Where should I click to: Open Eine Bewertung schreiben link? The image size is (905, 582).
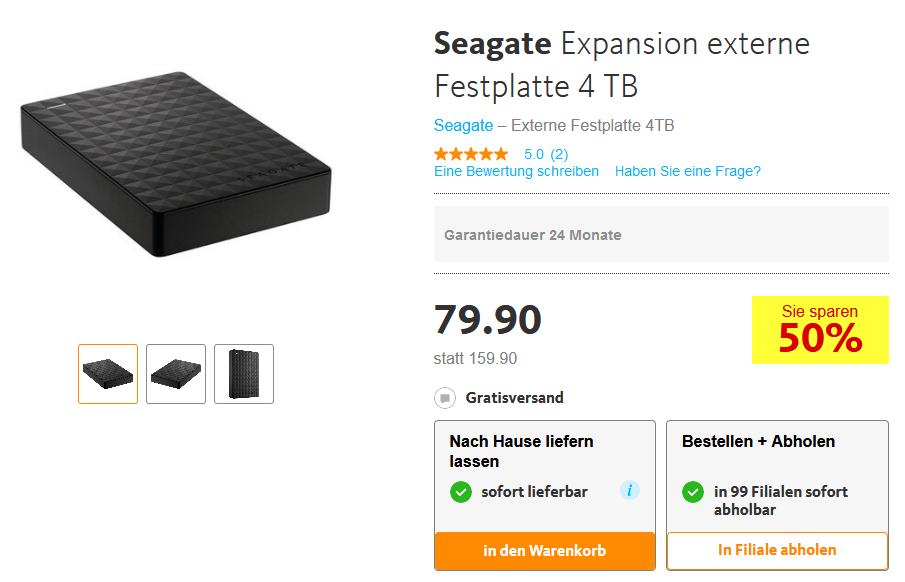517,171
